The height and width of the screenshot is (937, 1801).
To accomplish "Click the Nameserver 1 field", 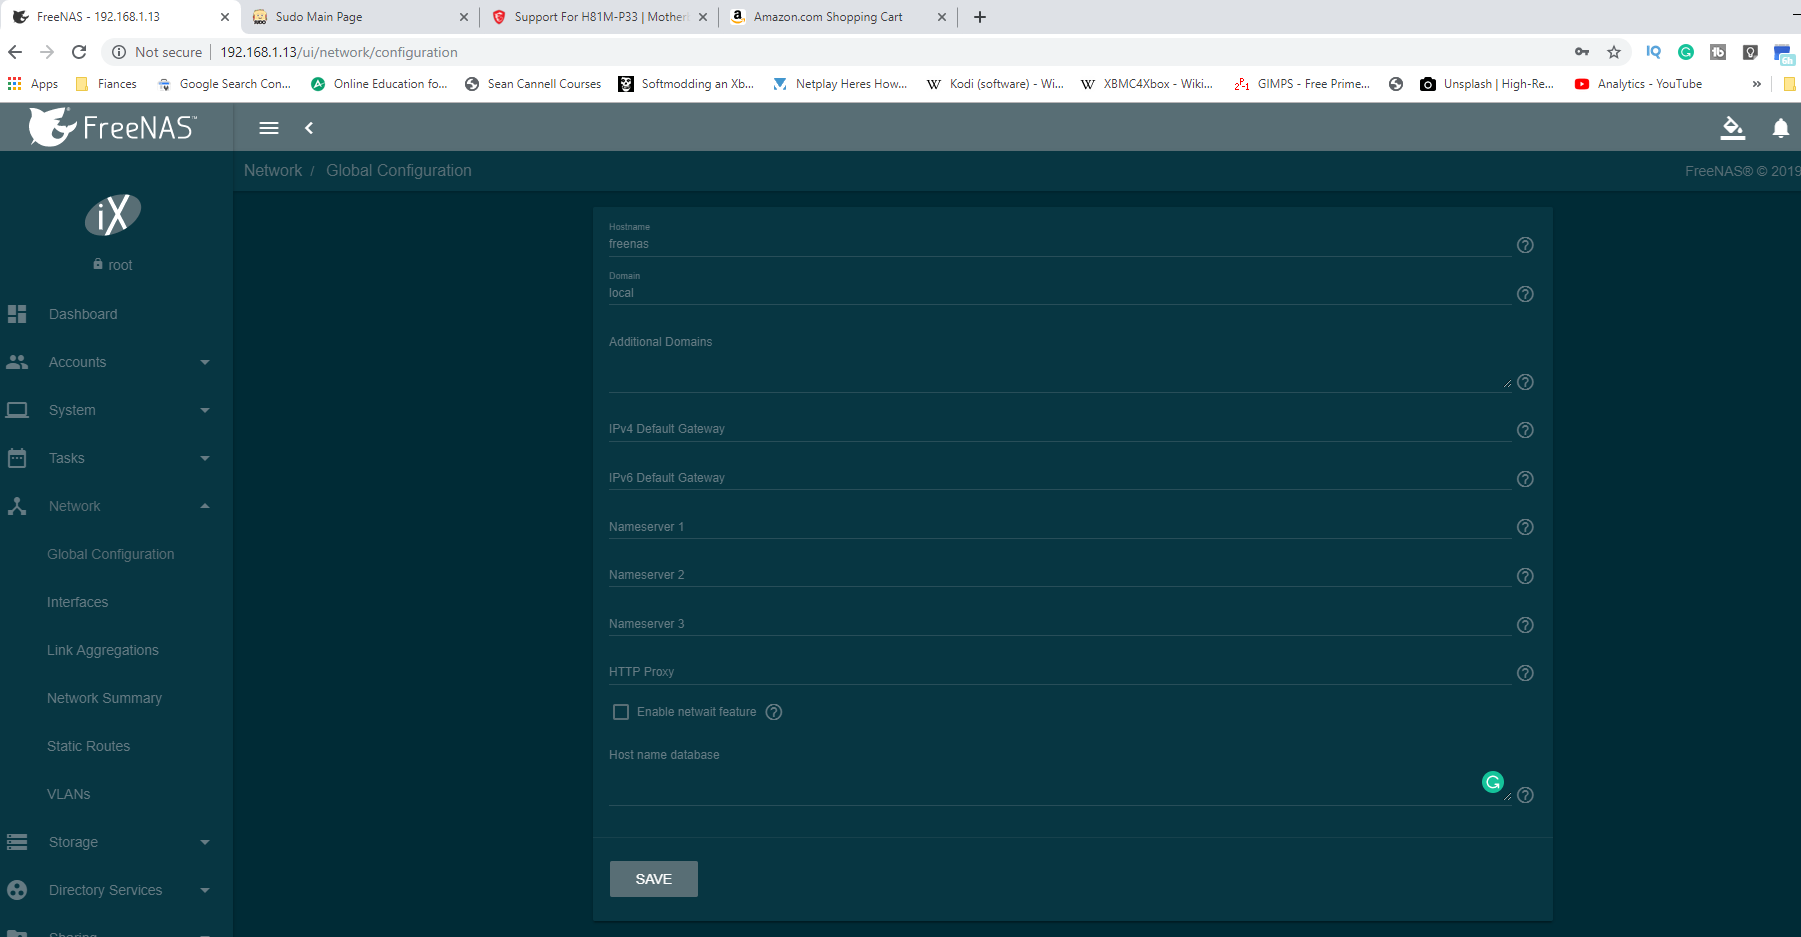I will coord(1060,527).
